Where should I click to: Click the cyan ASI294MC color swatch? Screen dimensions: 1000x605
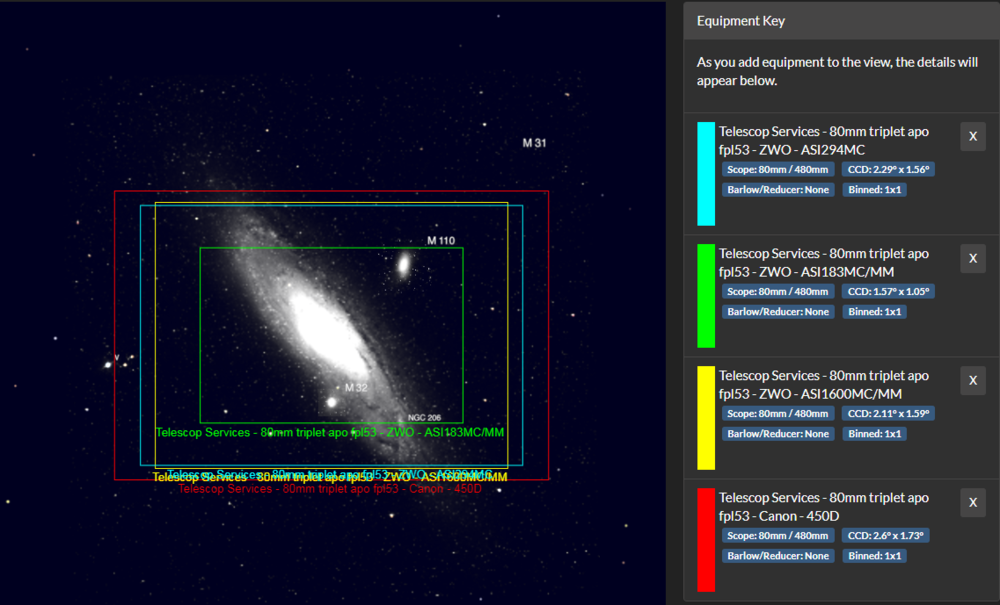pyautogui.click(x=706, y=174)
